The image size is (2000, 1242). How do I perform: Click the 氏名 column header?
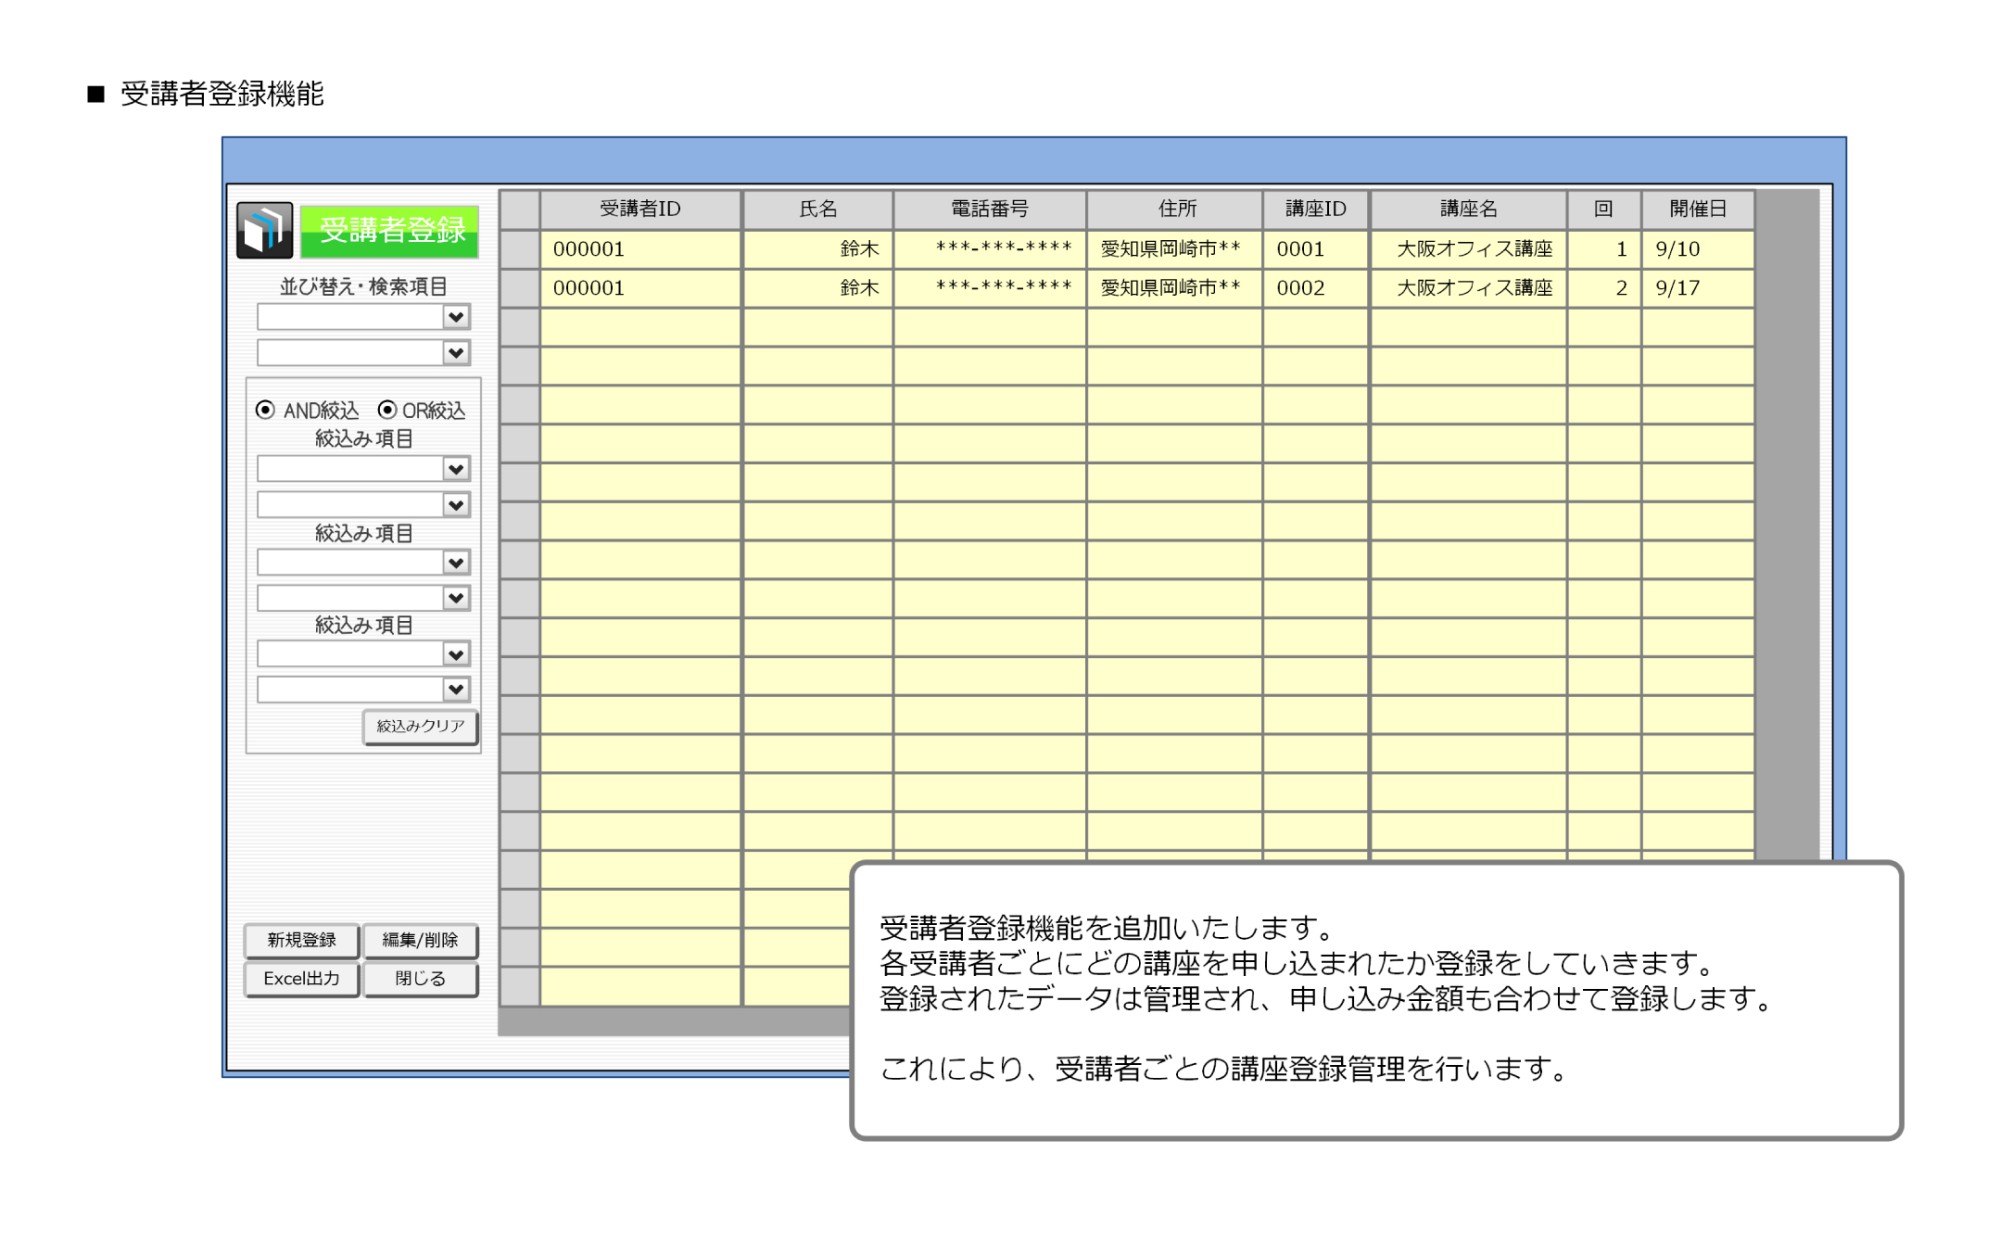(x=818, y=209)
